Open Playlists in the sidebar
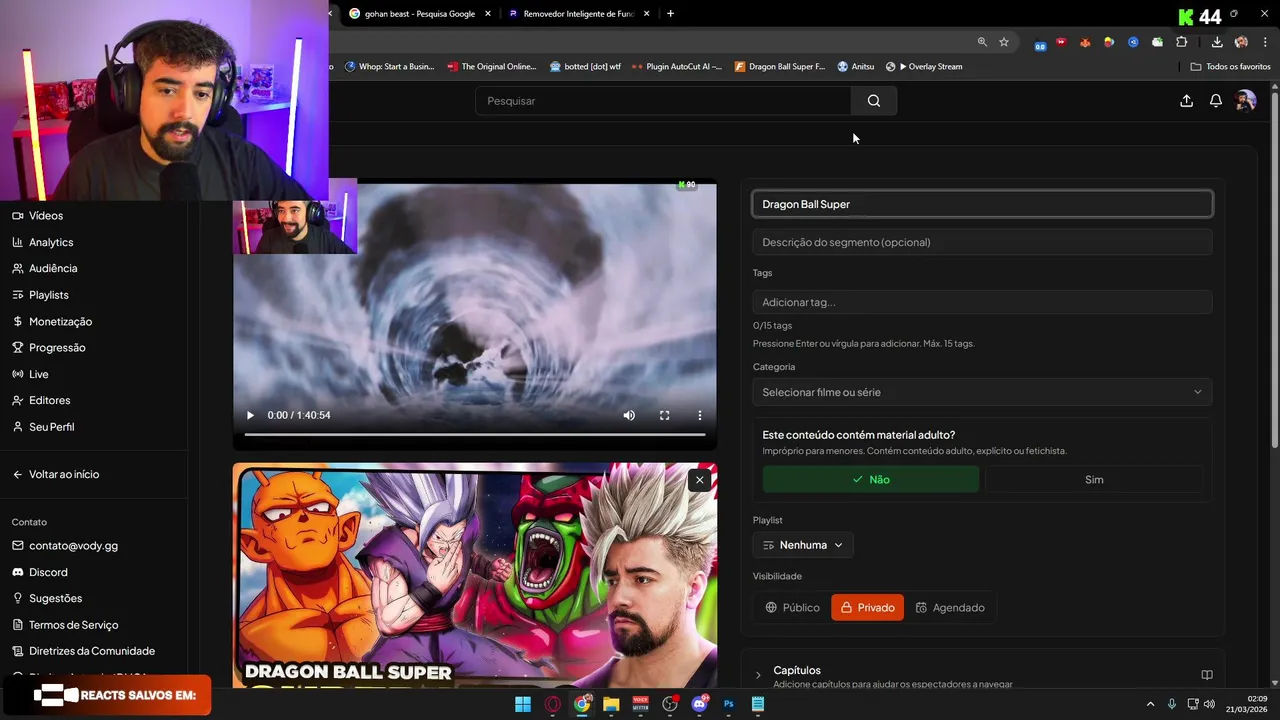Viewport: 1280px width, 720px height. click(41, 295)
